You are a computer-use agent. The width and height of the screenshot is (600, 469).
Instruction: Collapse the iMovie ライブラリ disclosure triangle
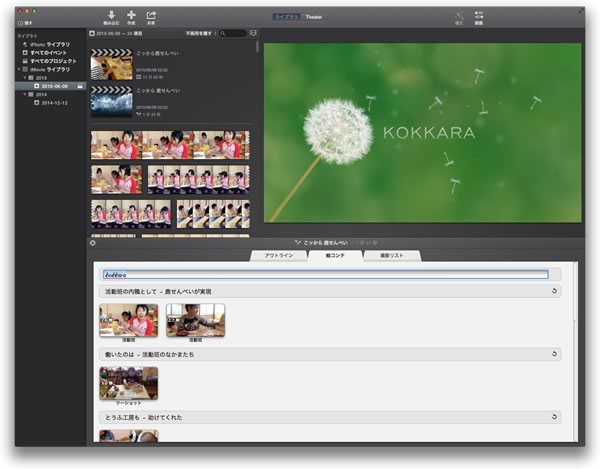19,70
